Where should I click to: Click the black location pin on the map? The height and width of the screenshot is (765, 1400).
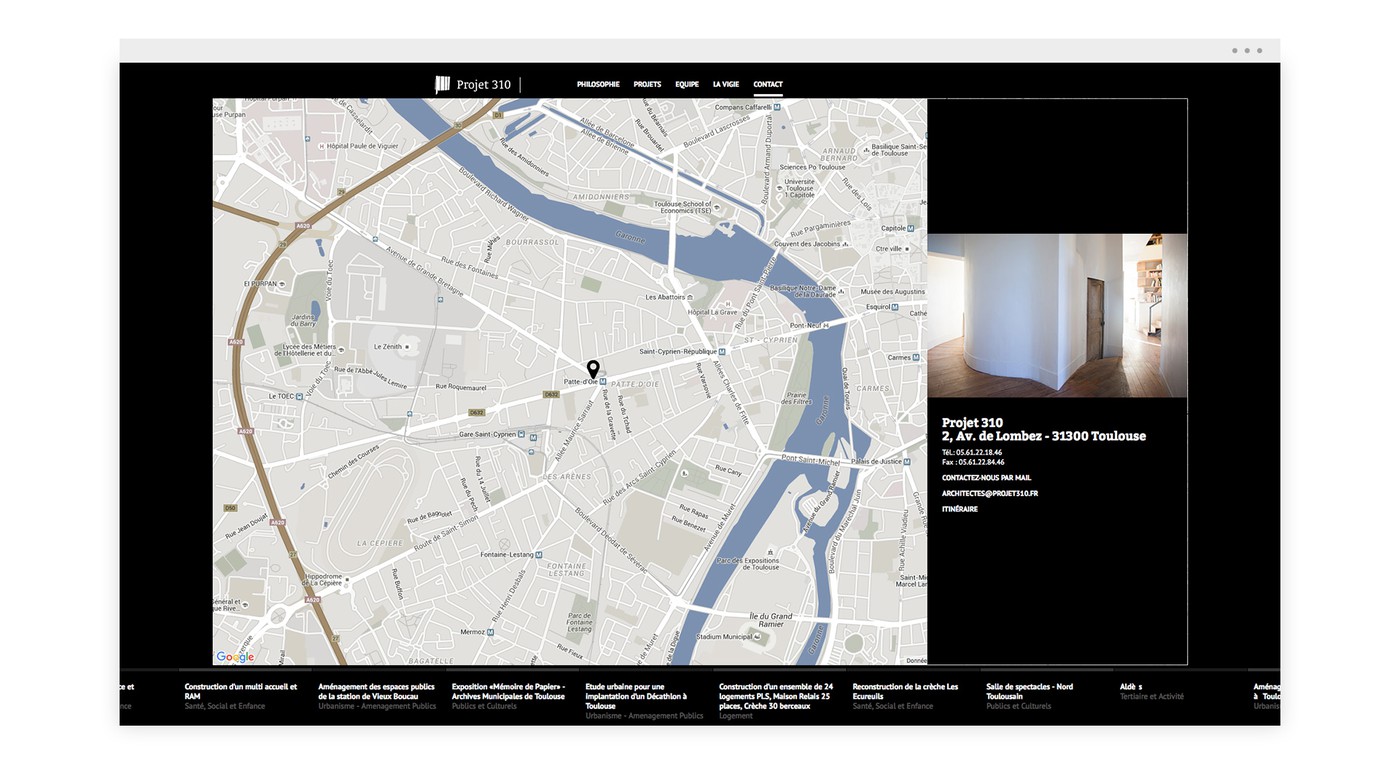coord(593,369)
